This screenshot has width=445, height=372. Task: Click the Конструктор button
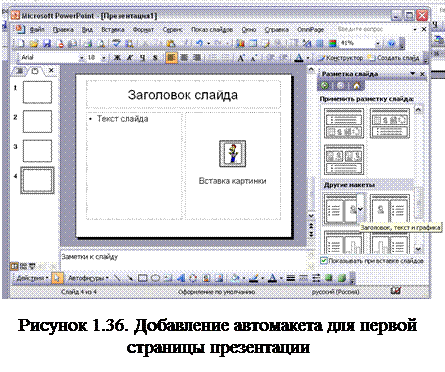click(x=341, y=58)
